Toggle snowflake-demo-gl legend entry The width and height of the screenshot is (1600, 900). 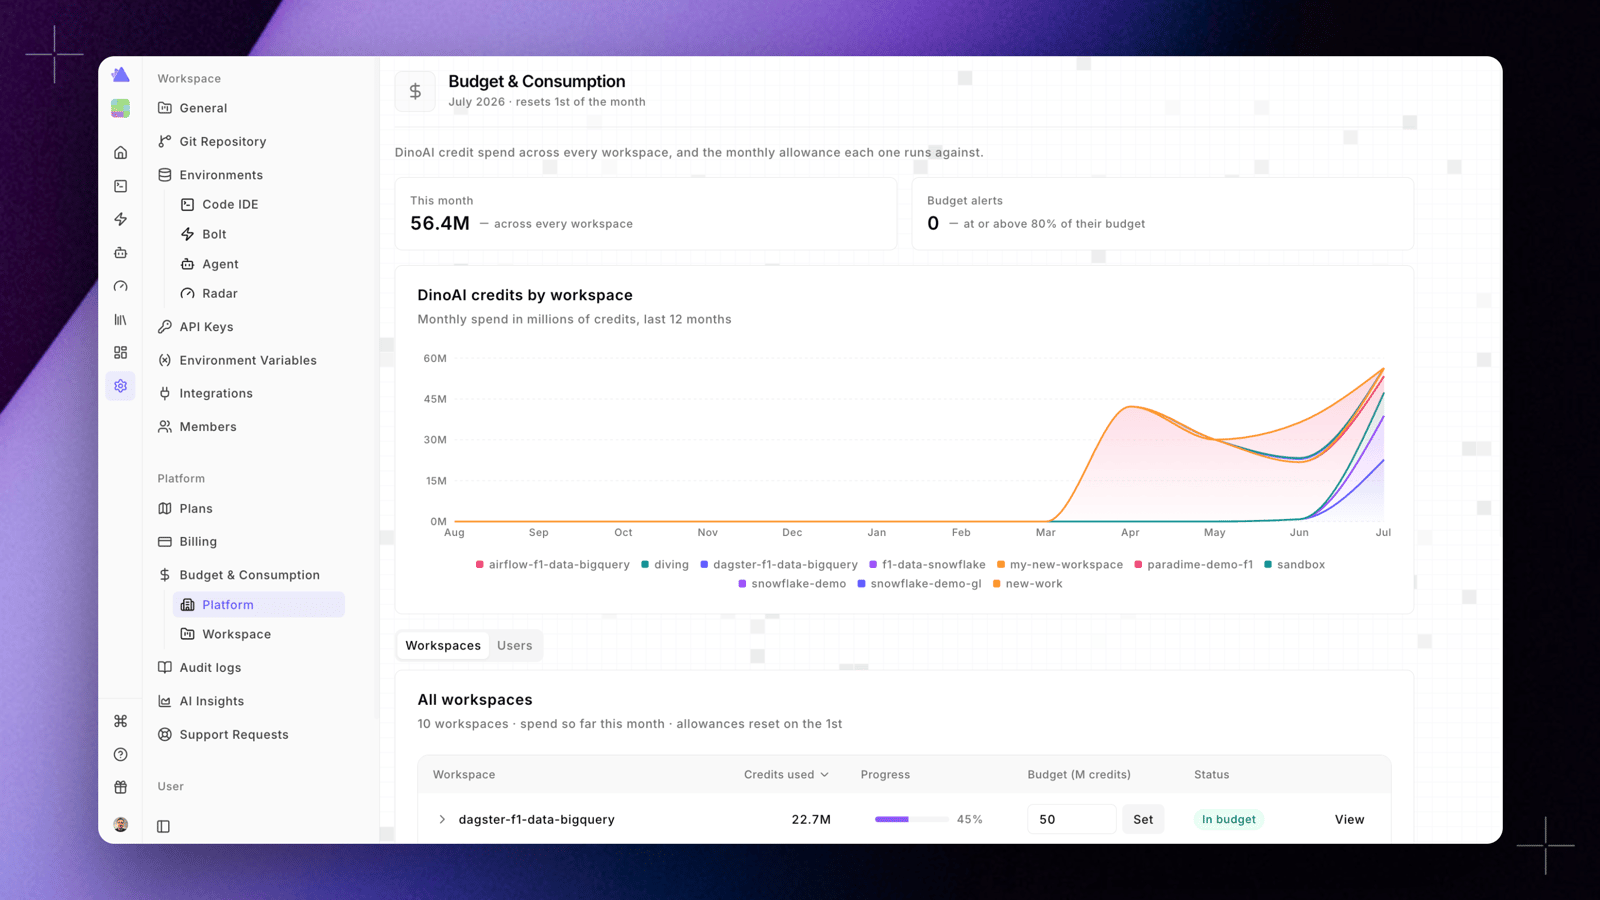[x=919, y=584]
